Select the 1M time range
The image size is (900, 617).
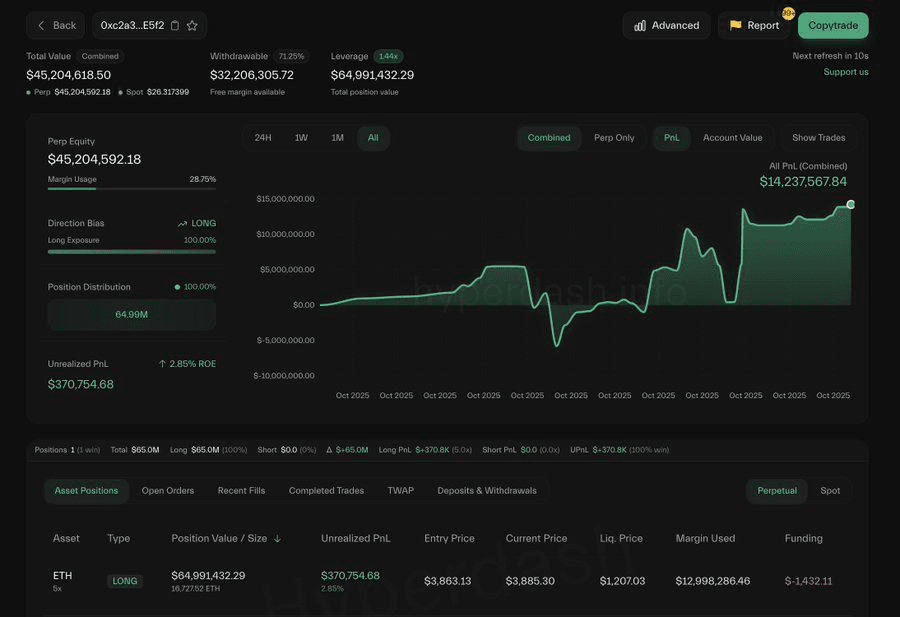337,138
